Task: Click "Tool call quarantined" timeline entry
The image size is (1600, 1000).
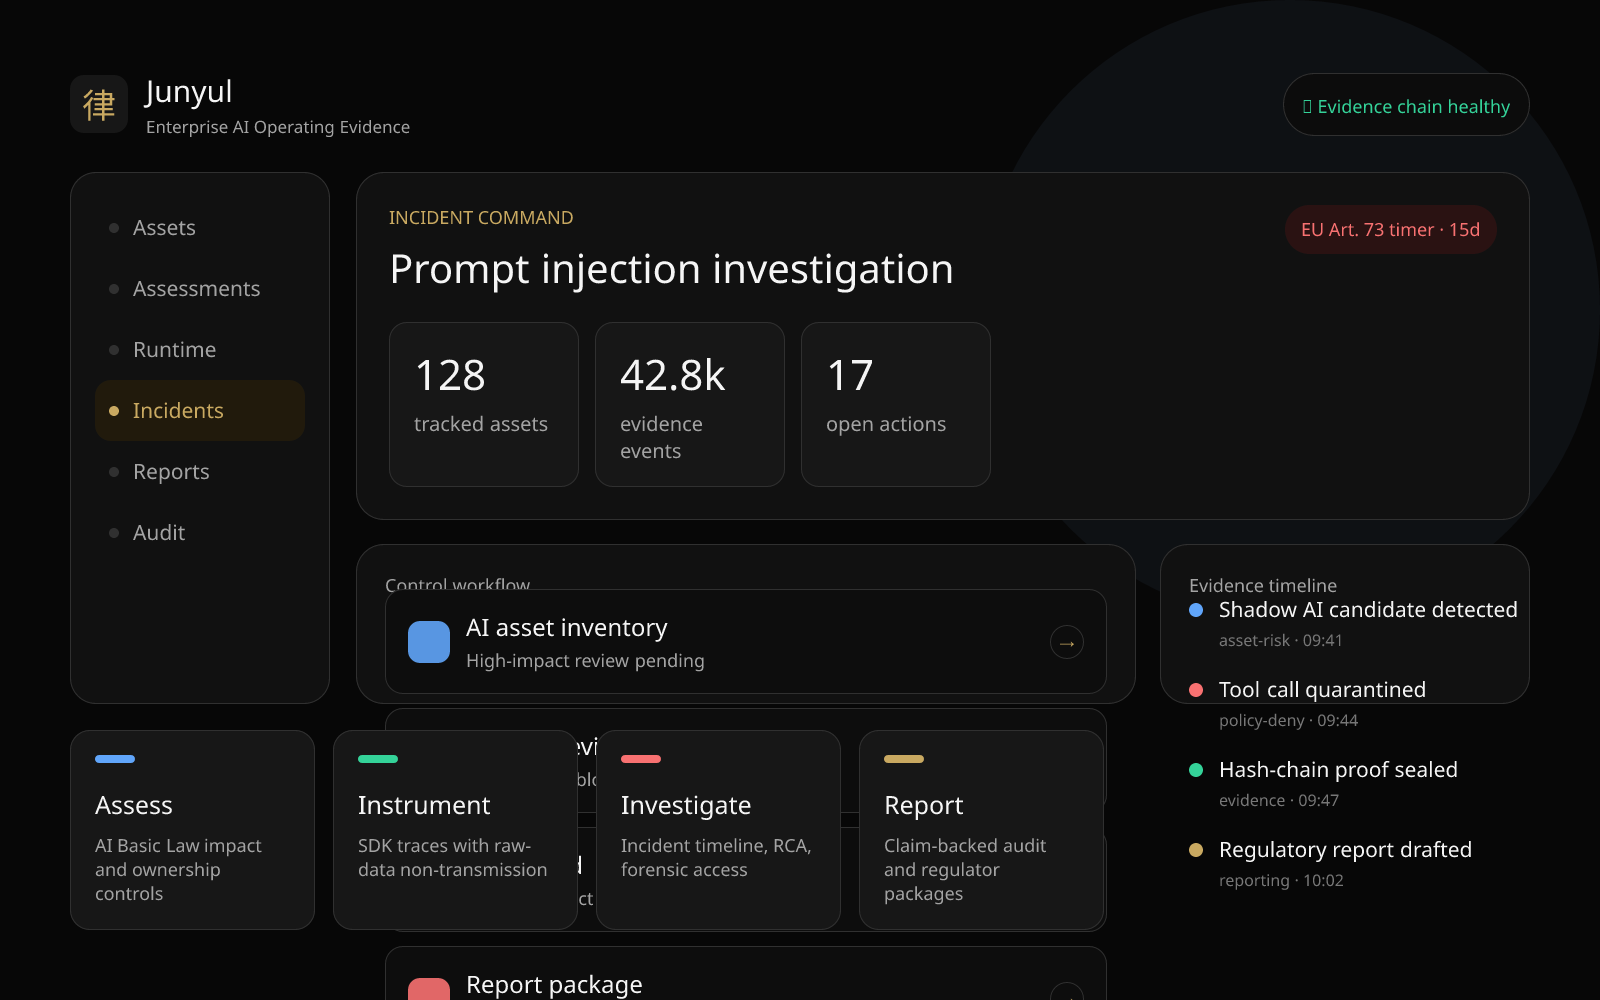Action: pyautogui.click(x=1322, y=690)
